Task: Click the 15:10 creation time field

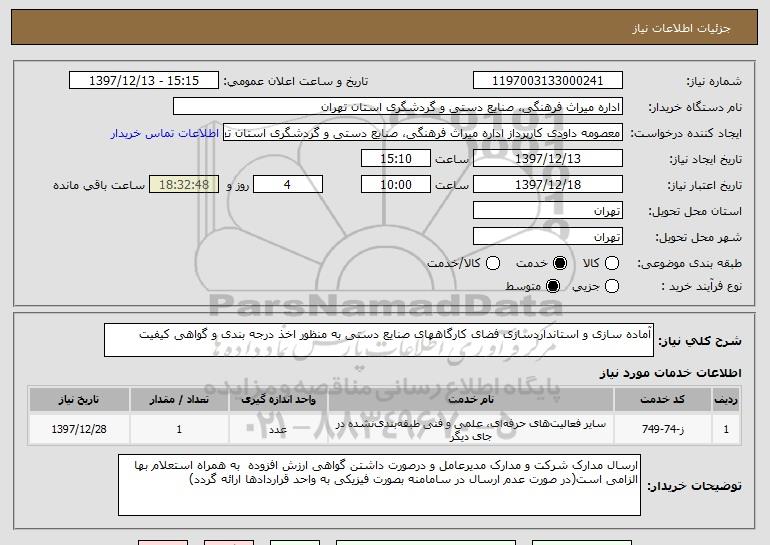Action: click(x=396, y=159)
